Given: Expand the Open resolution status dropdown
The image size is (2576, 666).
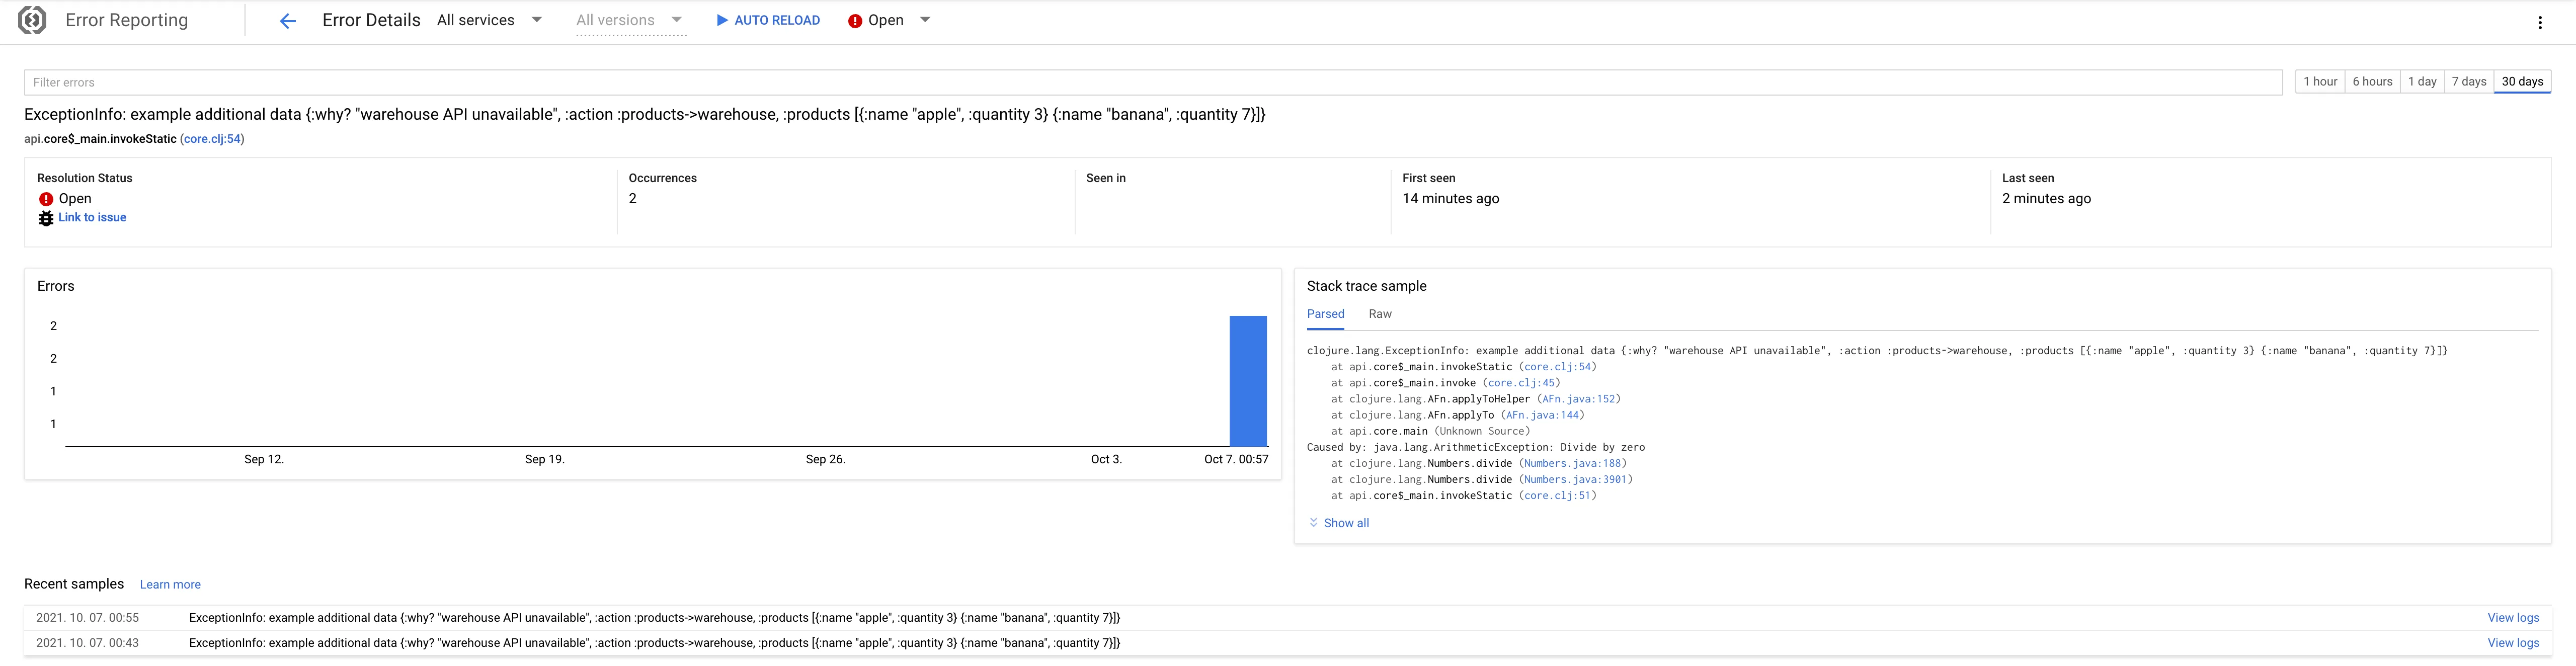Looking at the screenshot, I should point(890,20).
